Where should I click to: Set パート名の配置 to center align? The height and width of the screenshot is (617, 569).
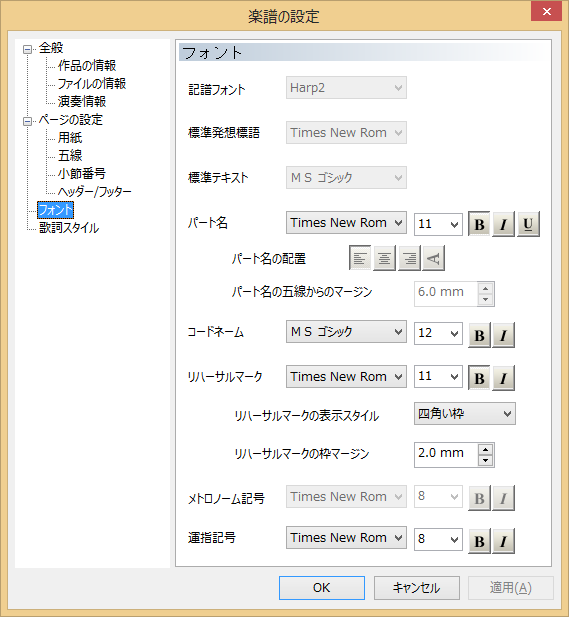pyautogui.click(x=384, y=258)
